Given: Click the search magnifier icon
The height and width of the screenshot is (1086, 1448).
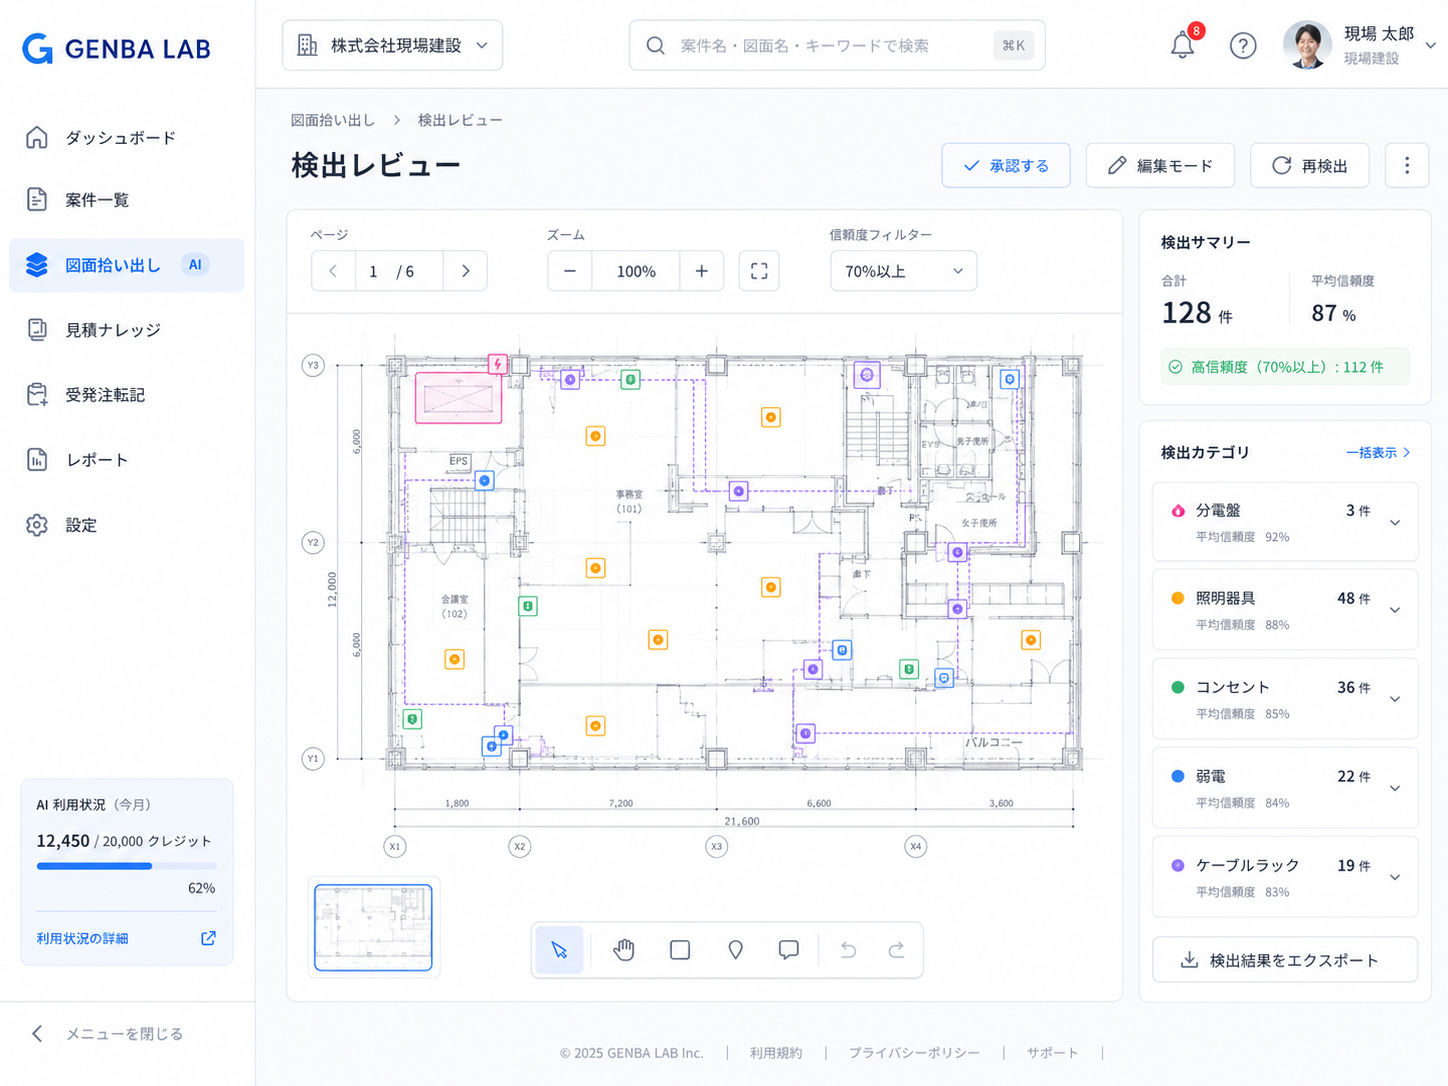Looking at the screenshot, I should pyautogui.click(x=655, y=45).
